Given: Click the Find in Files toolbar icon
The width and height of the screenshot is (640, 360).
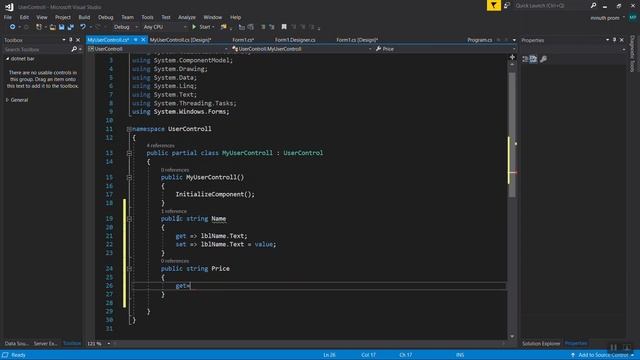Looking at the screenshot, I should [224, 27].
